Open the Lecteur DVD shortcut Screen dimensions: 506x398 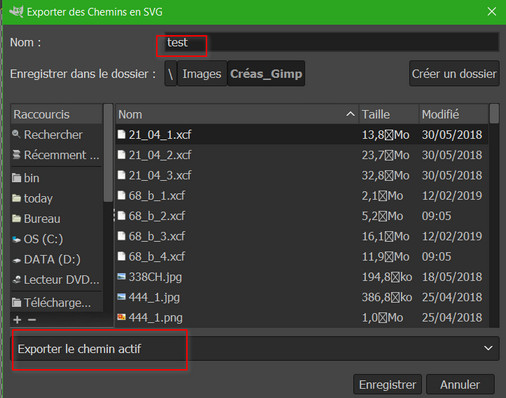pyautogui.click(x=57, y=280)
